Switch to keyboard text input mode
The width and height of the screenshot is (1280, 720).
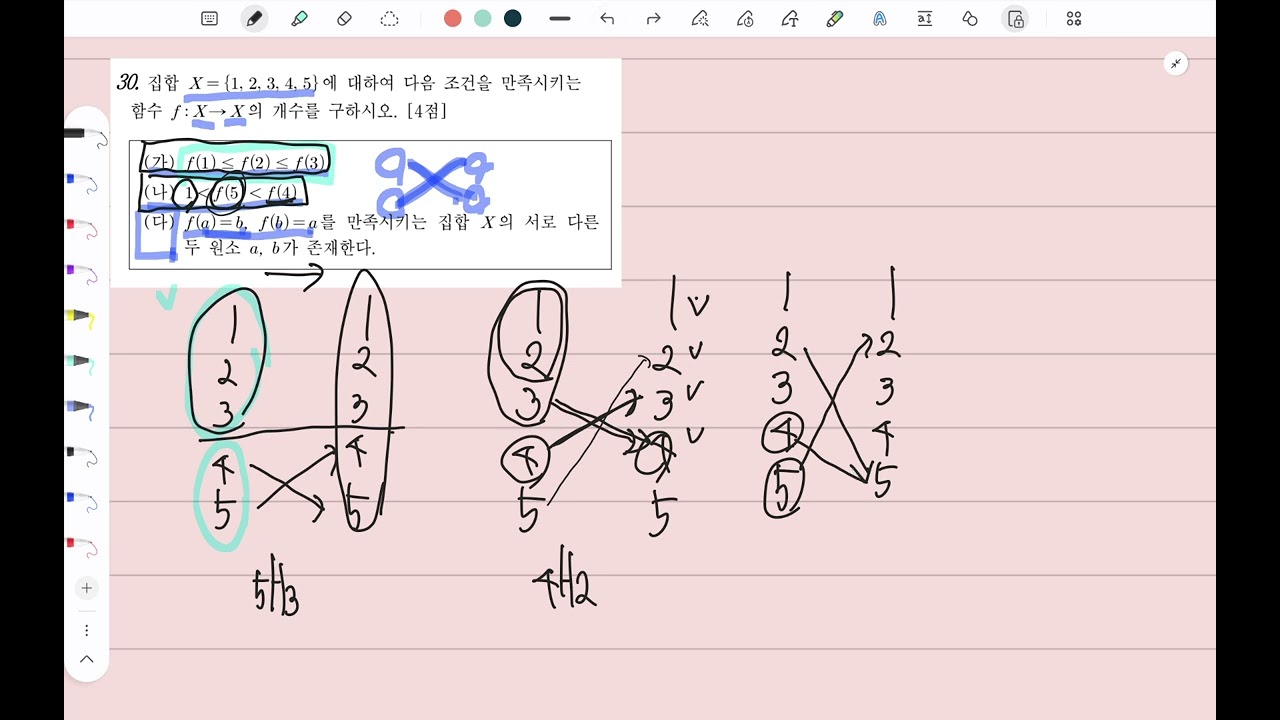tap(209, 18)
